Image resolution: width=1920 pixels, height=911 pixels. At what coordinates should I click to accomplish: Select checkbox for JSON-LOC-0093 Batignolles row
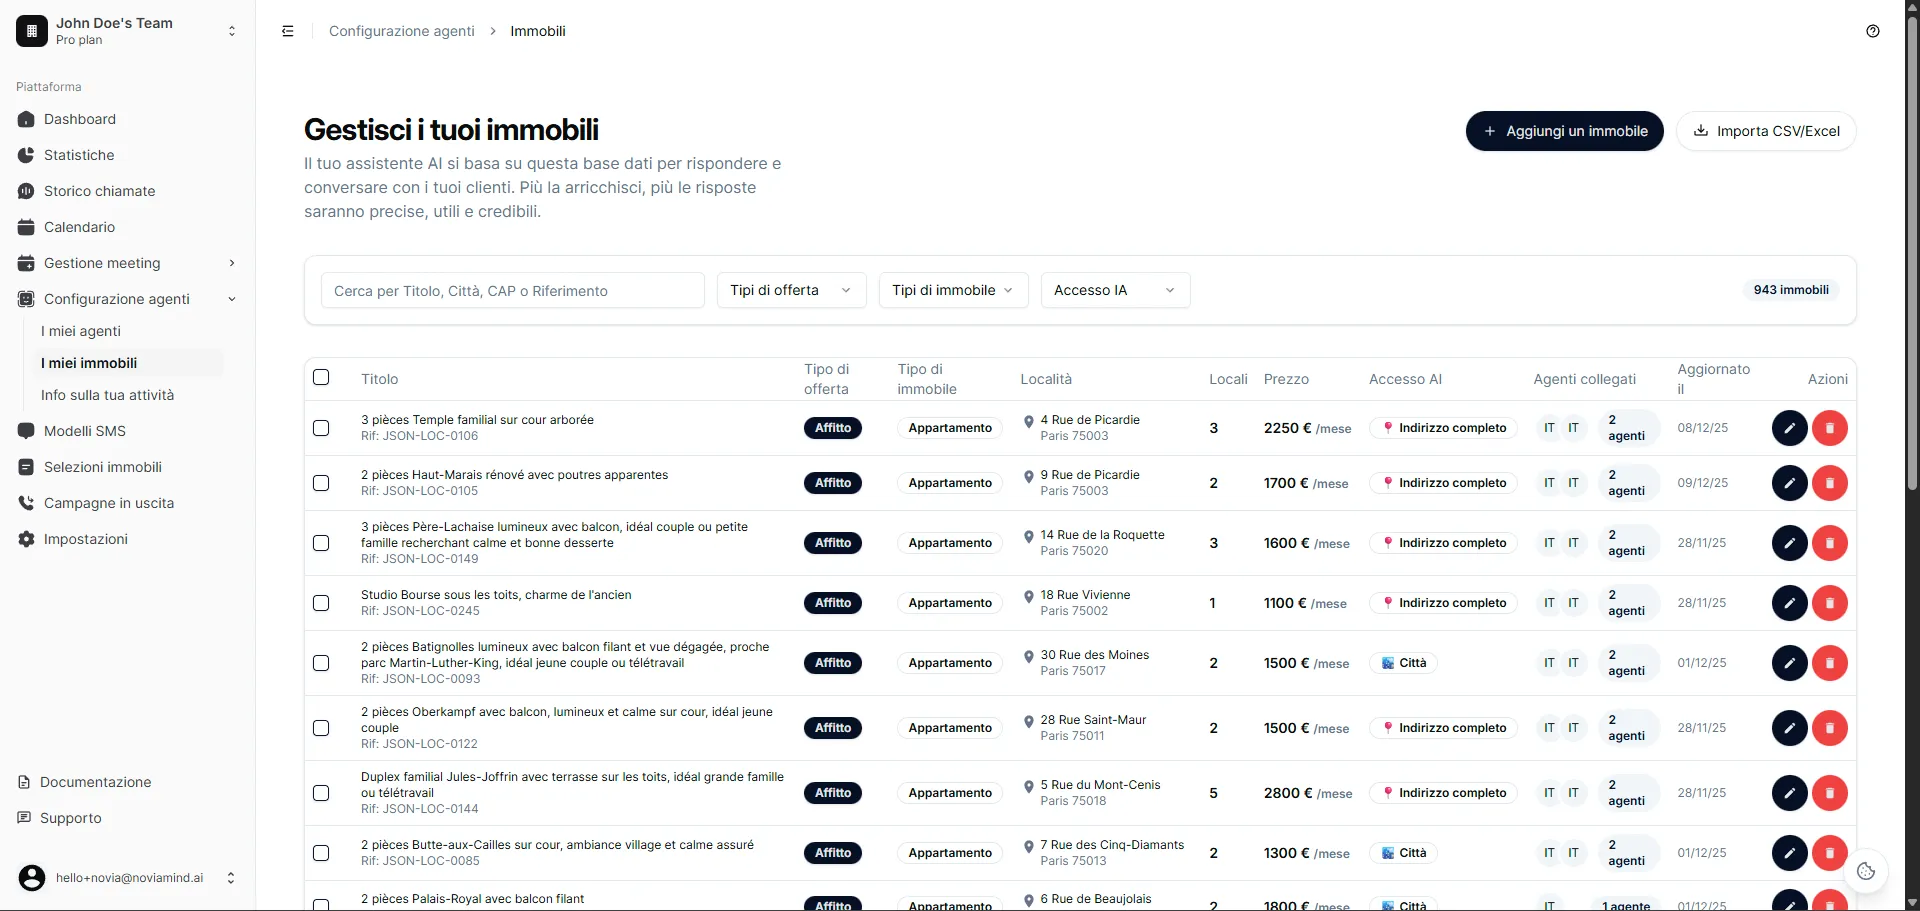pos(321,663)
